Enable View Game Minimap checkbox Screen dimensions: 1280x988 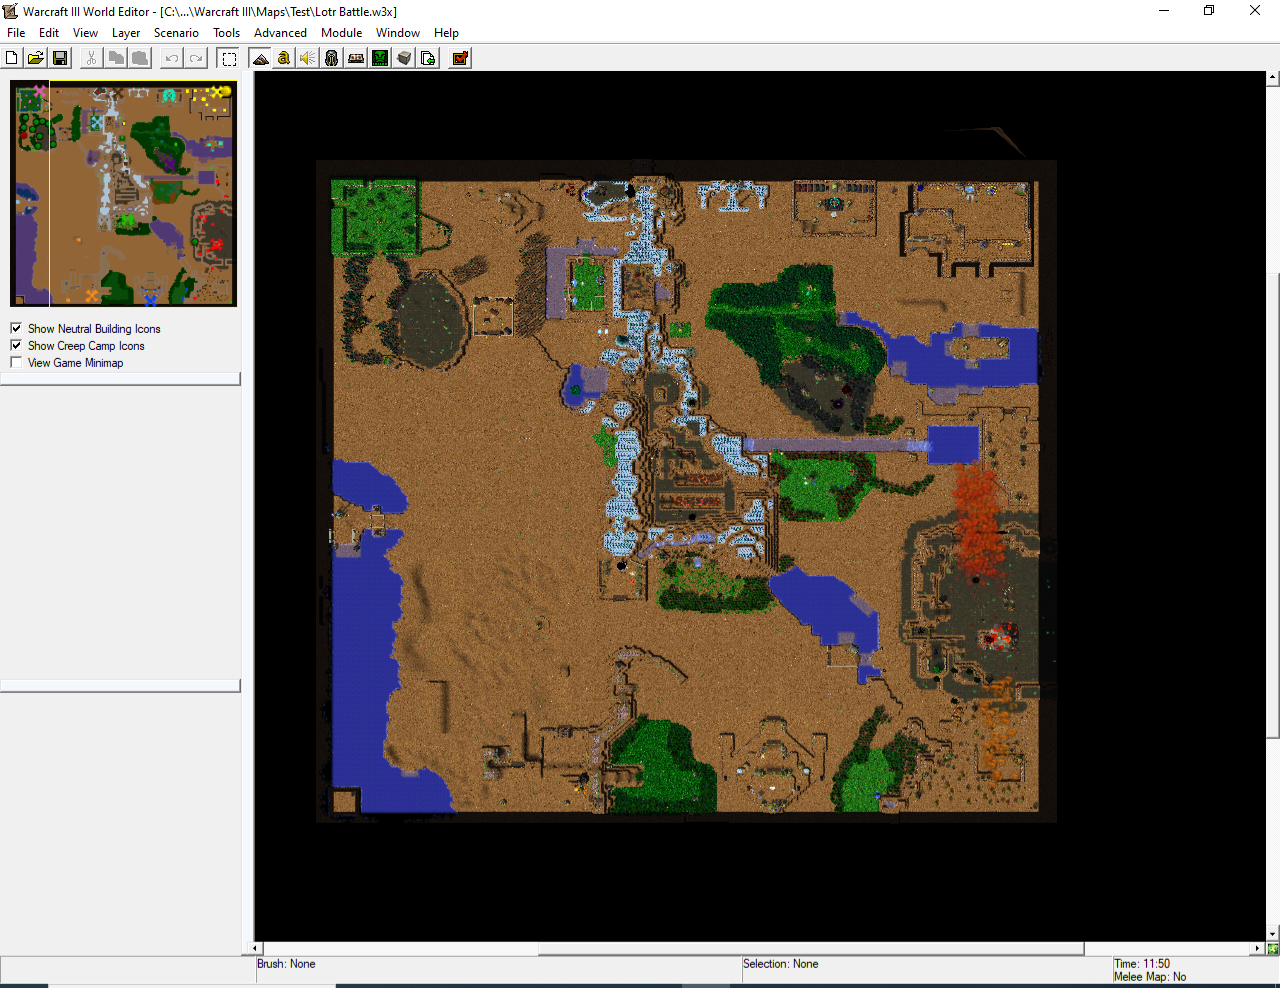[x=16, y=362]
